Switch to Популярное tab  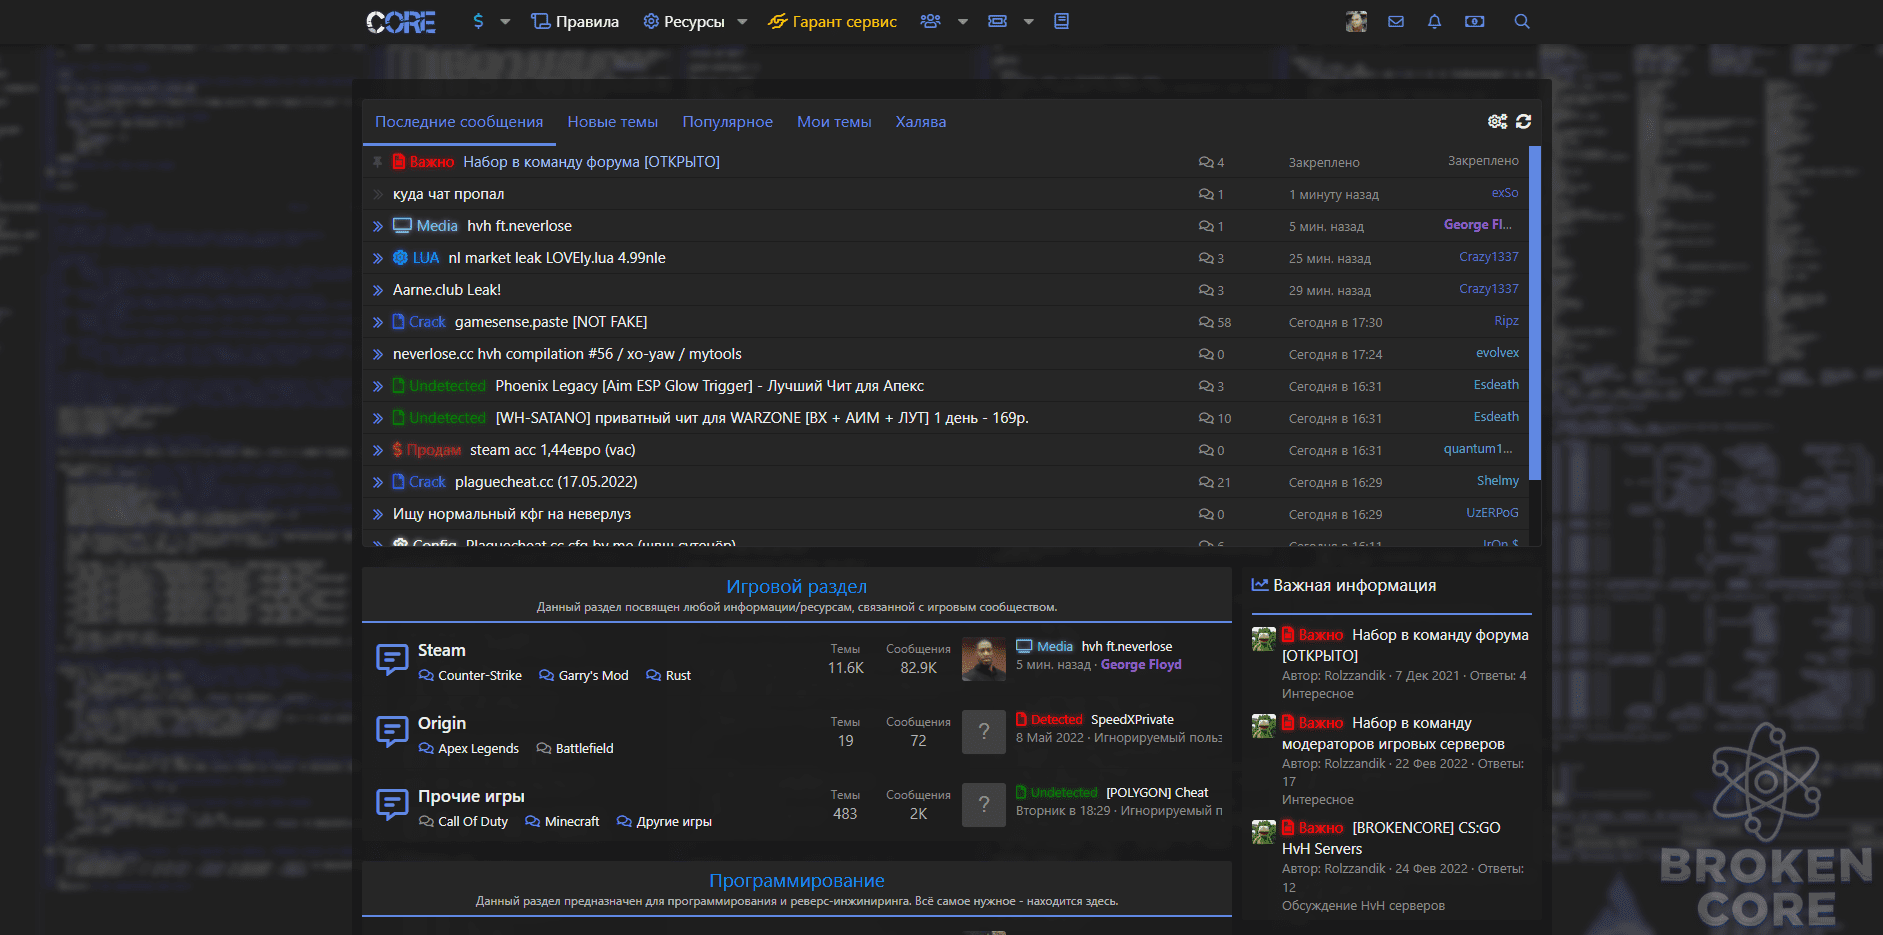728,122
